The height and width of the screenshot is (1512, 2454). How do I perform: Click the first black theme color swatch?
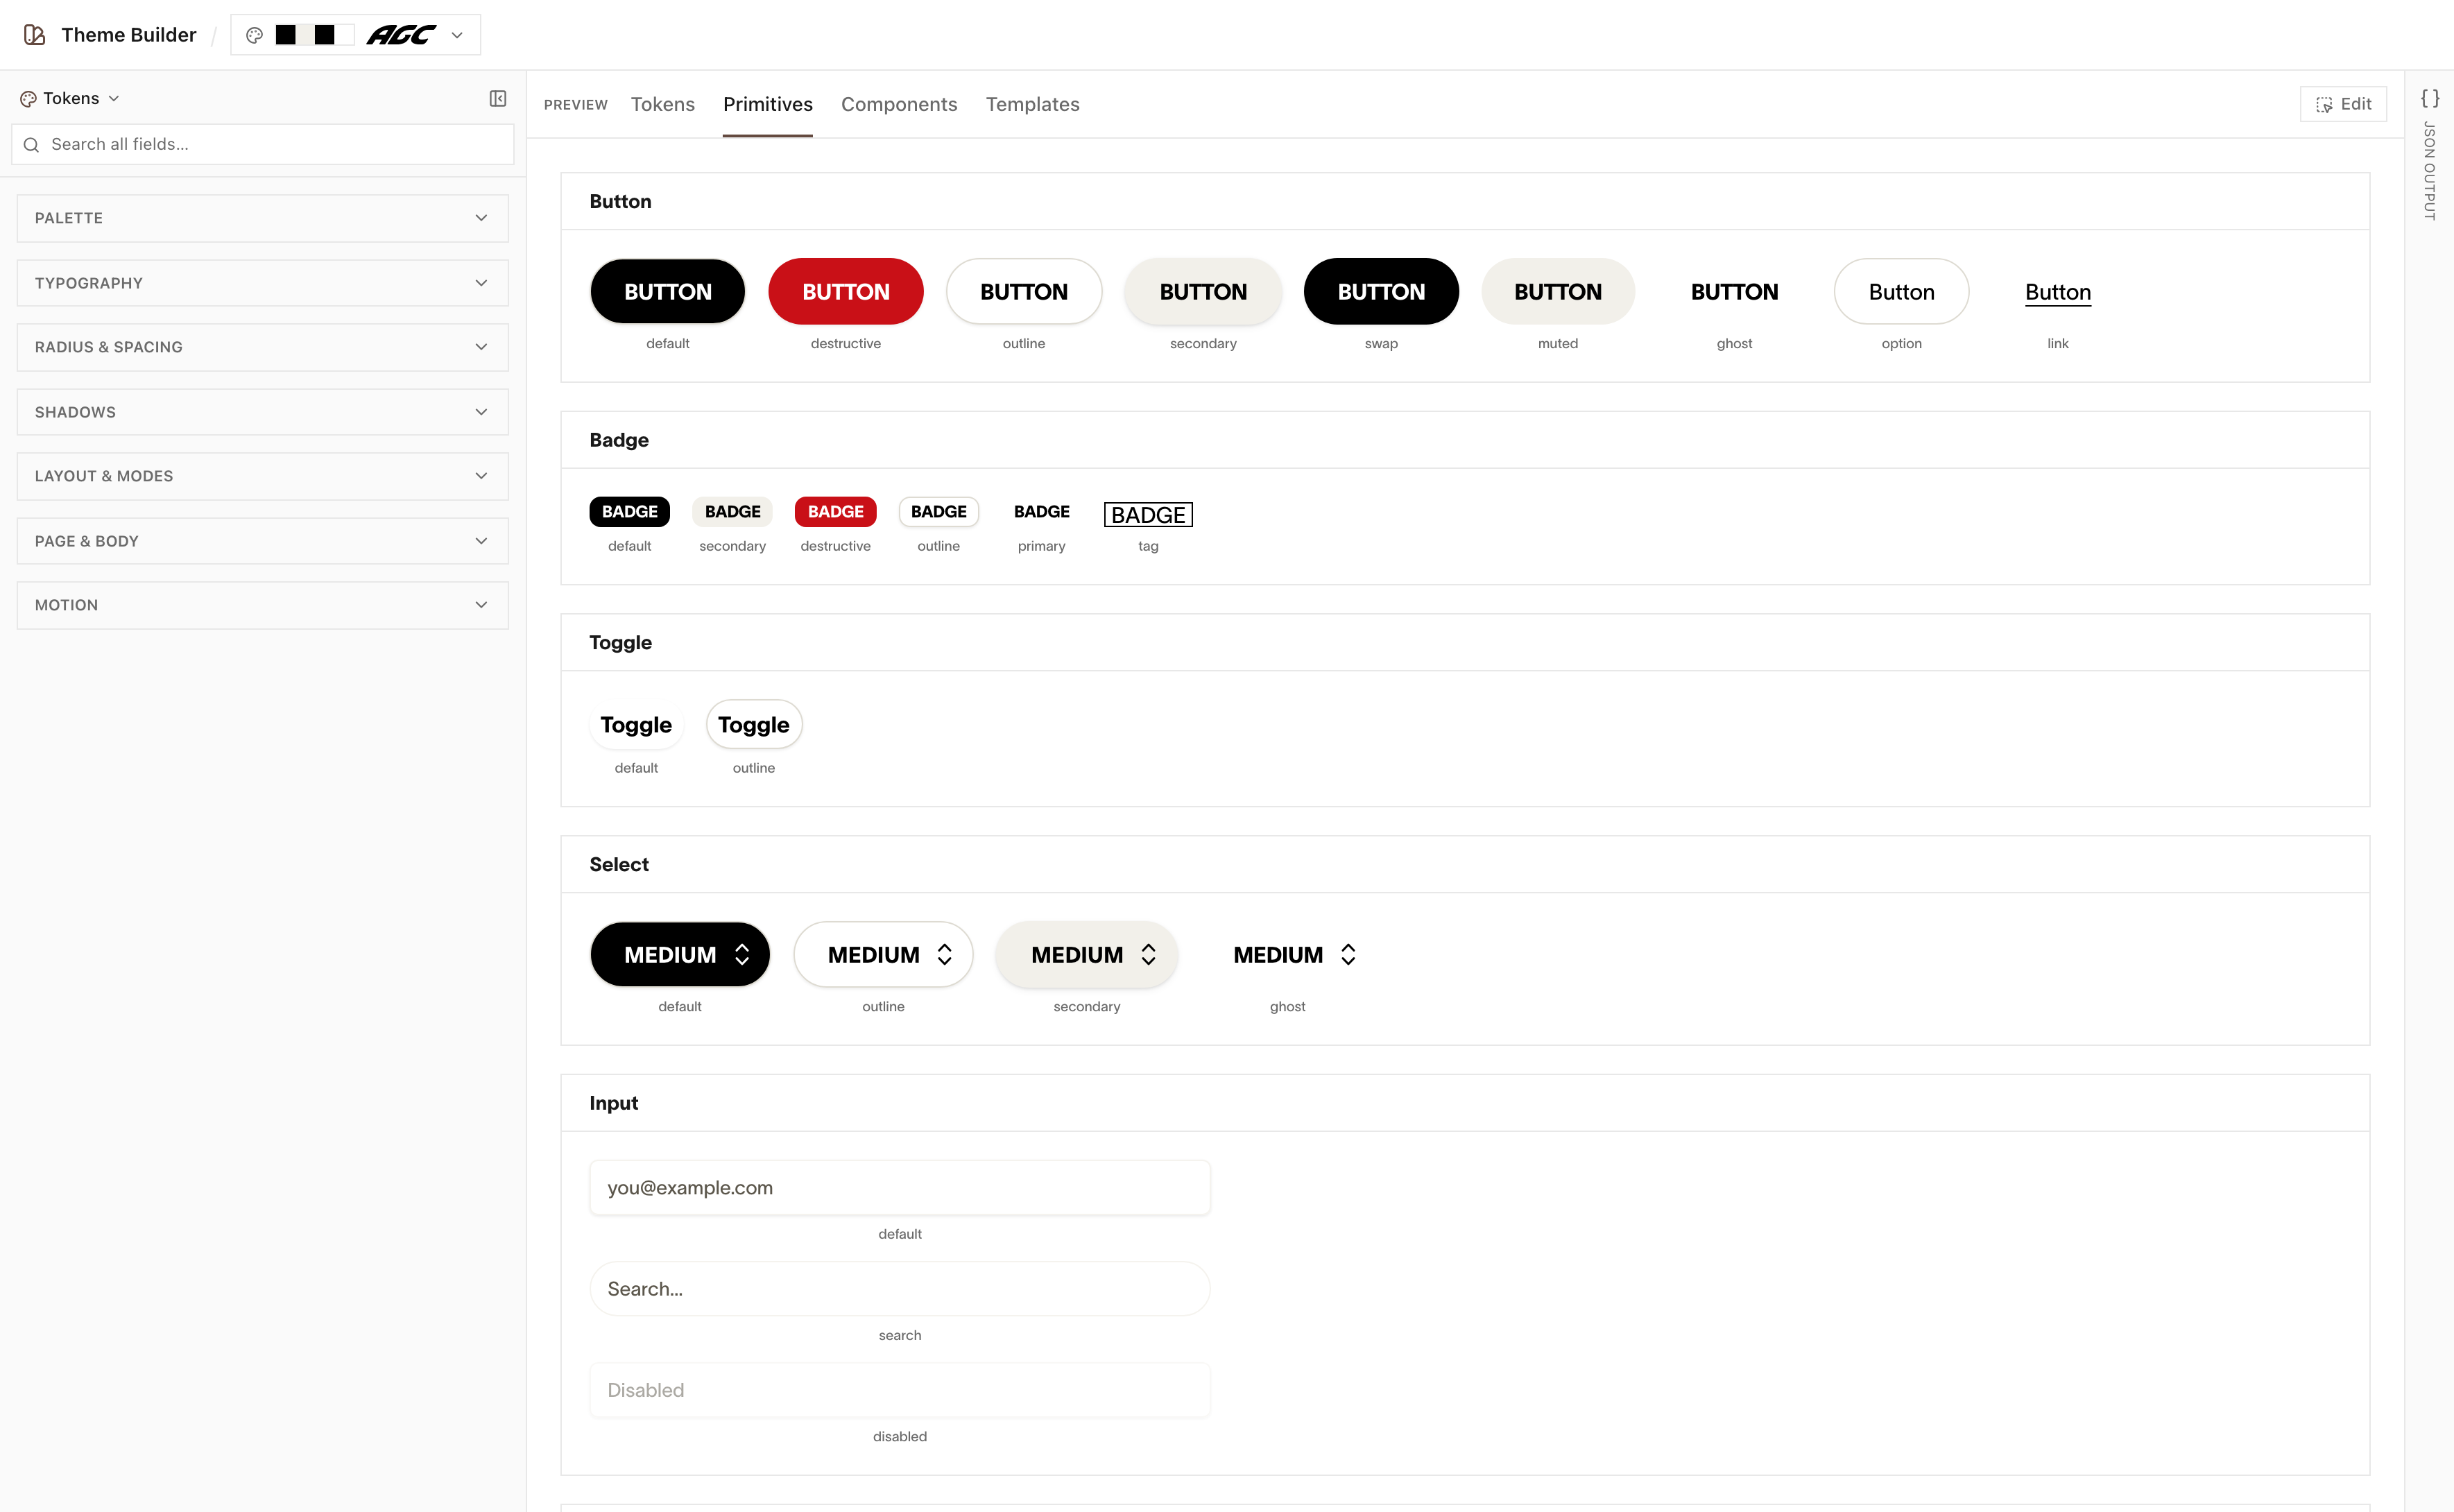286,35
